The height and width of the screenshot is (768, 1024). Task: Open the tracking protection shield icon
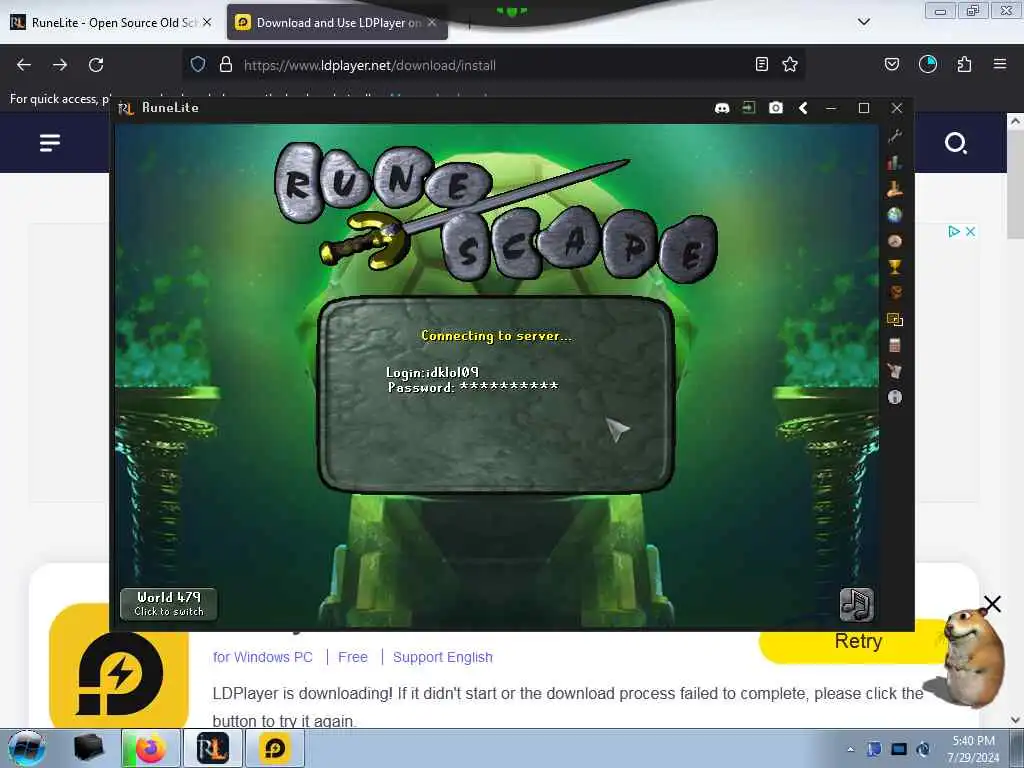click(198, 64)
